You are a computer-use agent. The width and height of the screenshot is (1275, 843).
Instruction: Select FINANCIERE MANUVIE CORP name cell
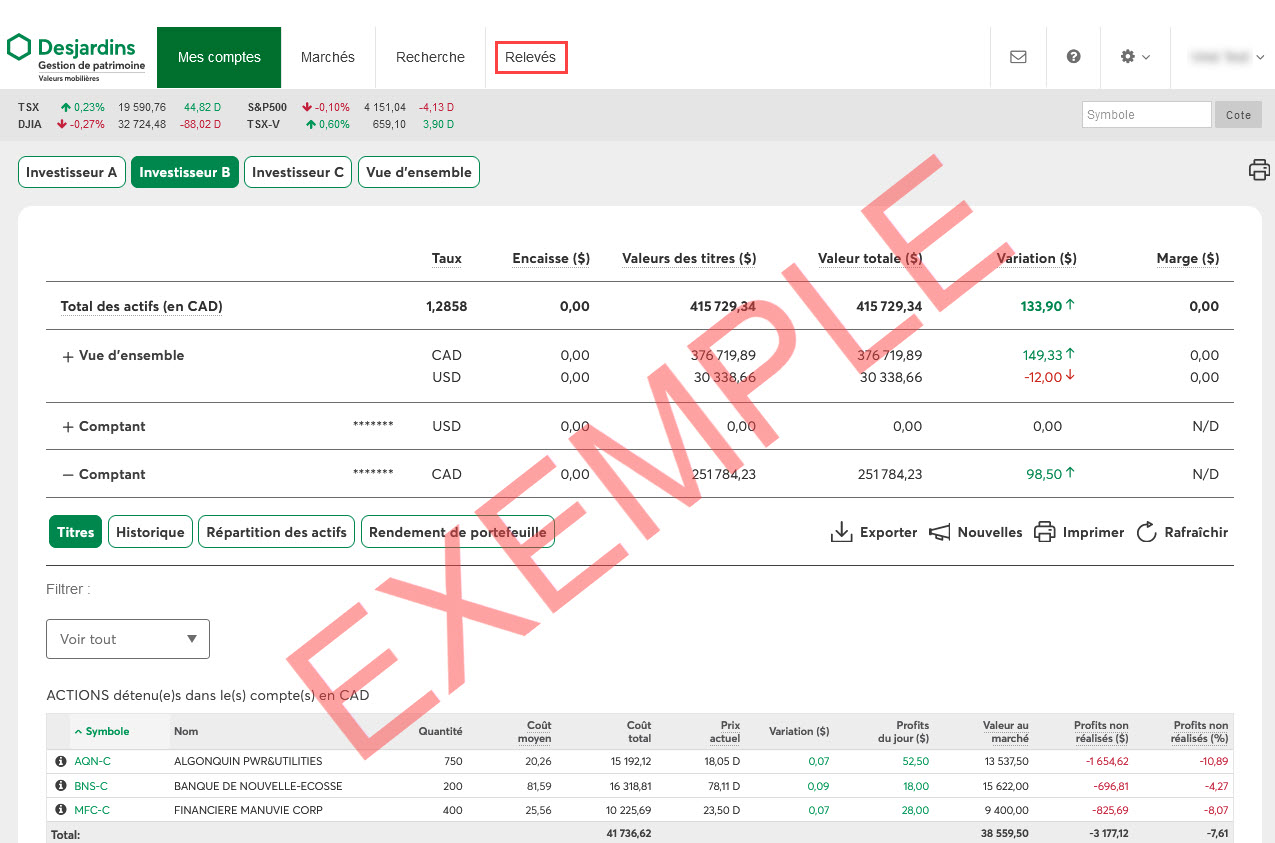[x=248, y=810]
